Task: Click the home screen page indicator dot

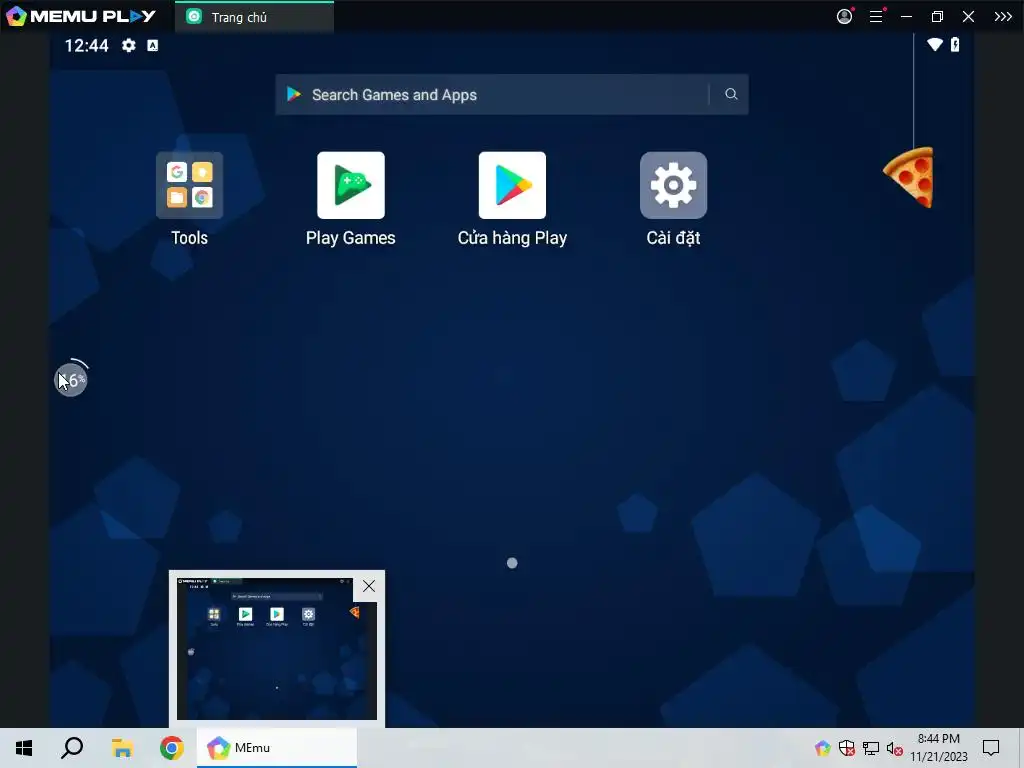Action: click(x=512, y=563)
